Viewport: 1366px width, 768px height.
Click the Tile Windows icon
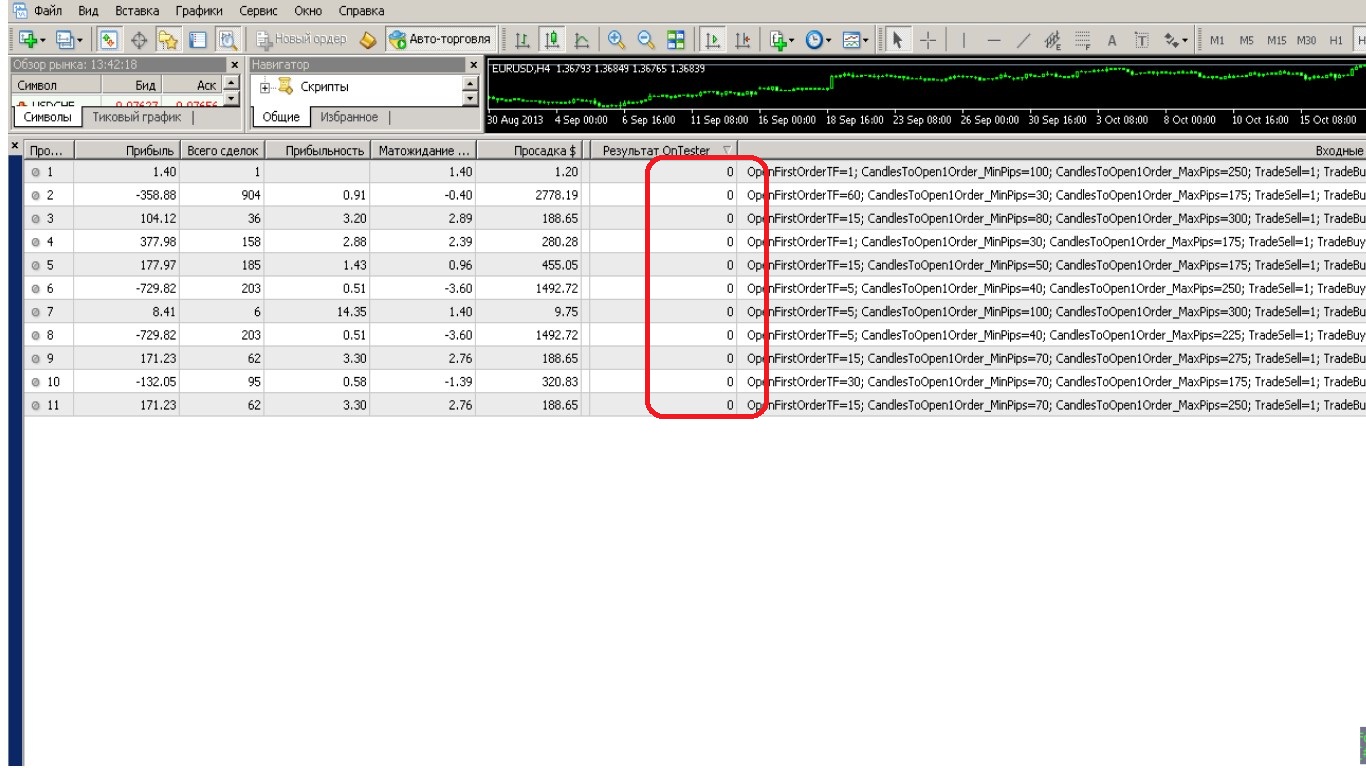[x=676, y=40]
